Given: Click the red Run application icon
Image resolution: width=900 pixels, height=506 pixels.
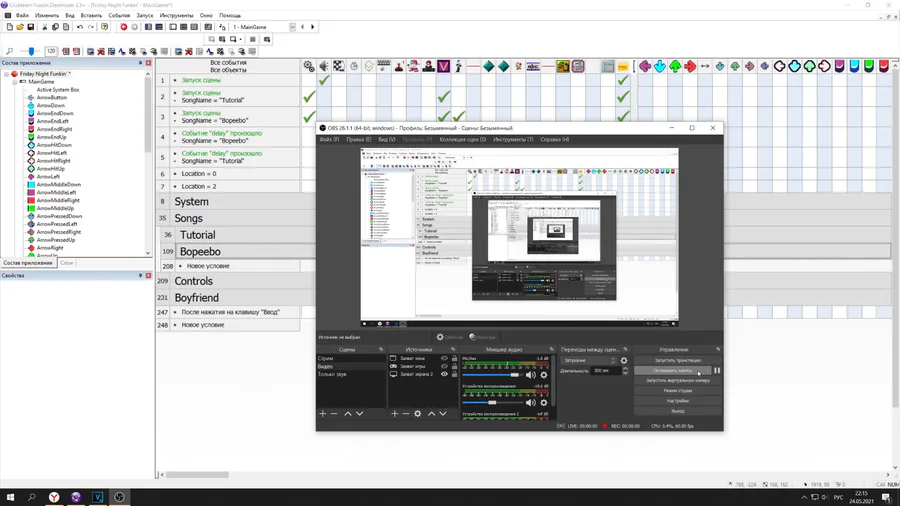Looking at the screenshot, I should click(x=123, y=27).
